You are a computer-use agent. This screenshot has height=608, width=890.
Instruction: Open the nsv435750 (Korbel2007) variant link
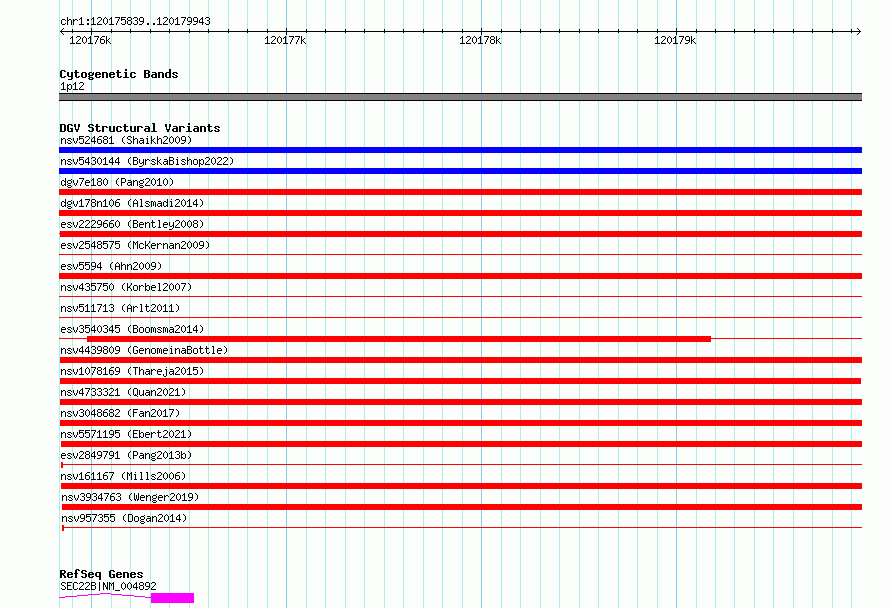point(126,287)
